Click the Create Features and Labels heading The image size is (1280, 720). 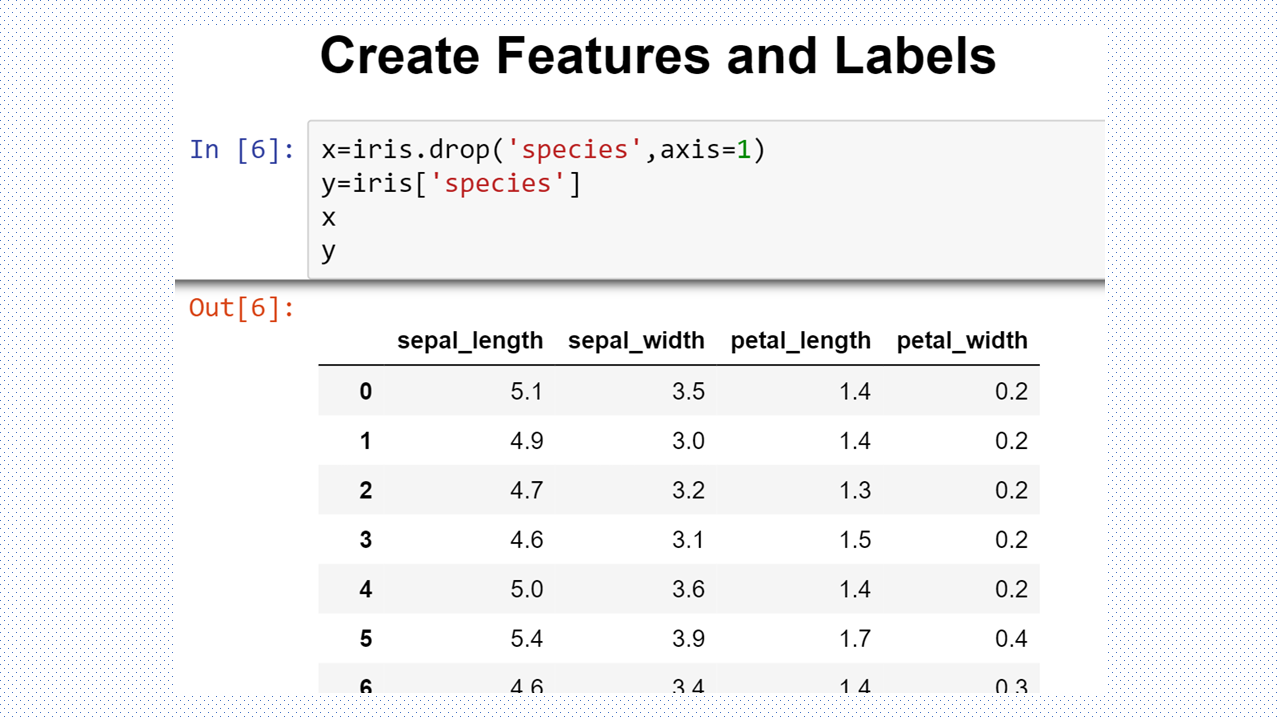point(657,56)
